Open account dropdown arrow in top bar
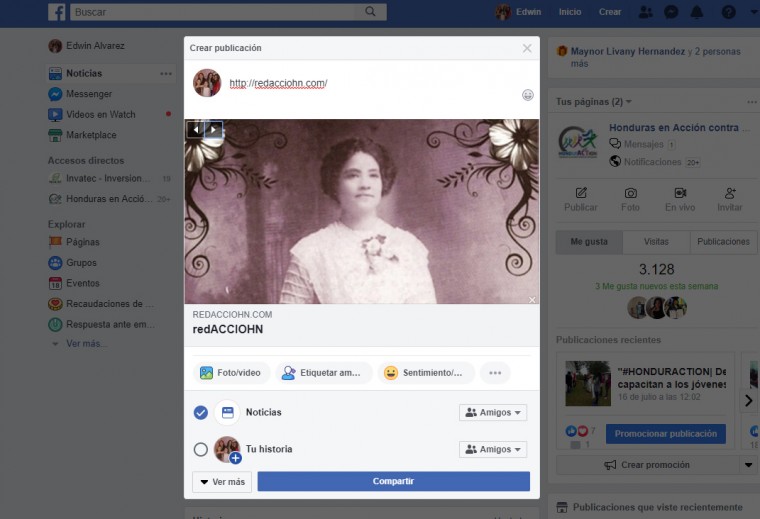Viewport: 760px width, 519px height. [754, 12]
